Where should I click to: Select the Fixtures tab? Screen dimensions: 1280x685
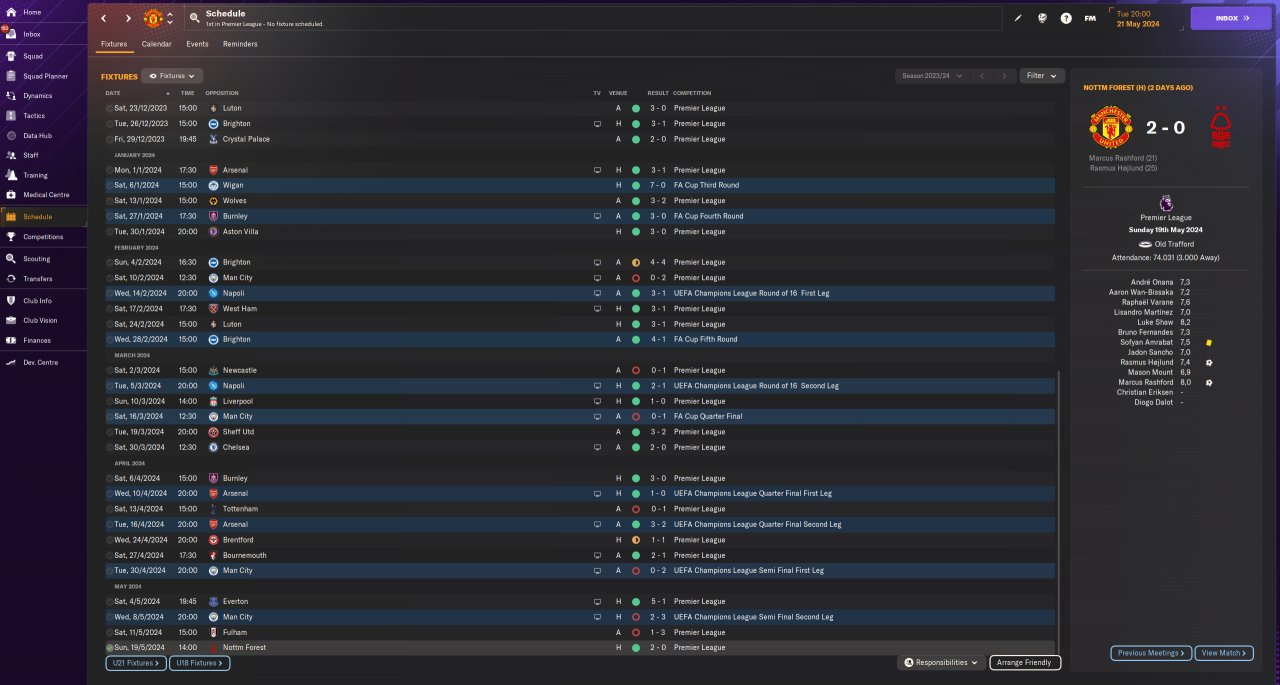tap(113, 44)
